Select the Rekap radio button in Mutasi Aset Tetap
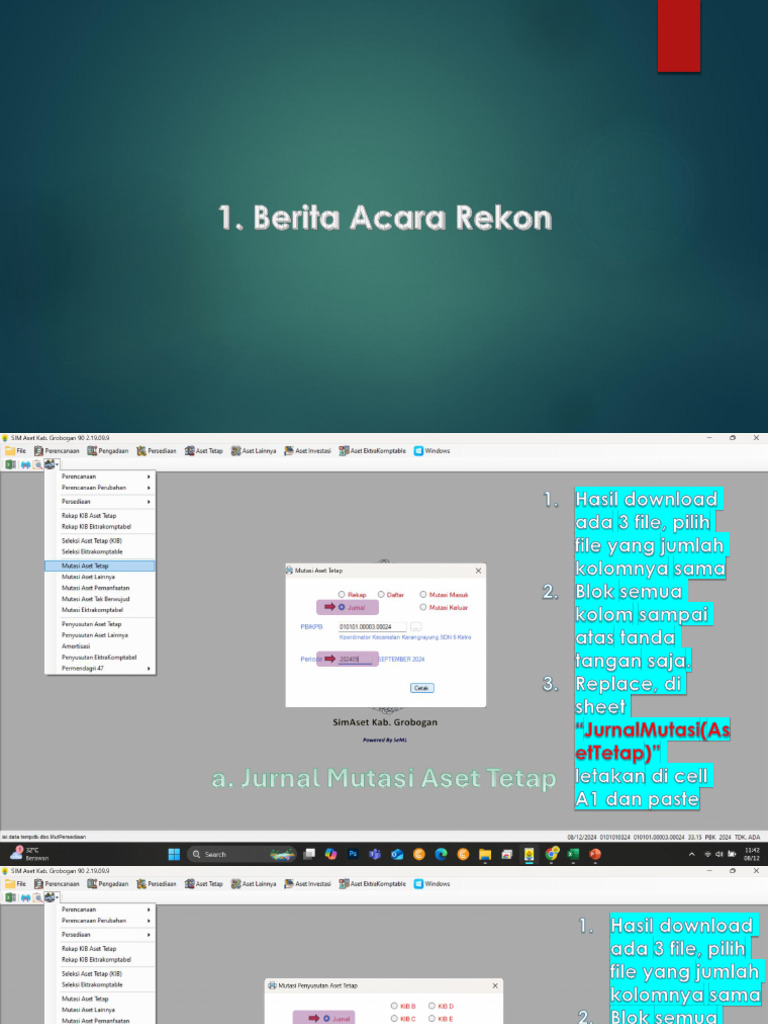Image resolution: width=768 pixels, height=1024 pixels. pyautogui.click(x=342, y=595)
